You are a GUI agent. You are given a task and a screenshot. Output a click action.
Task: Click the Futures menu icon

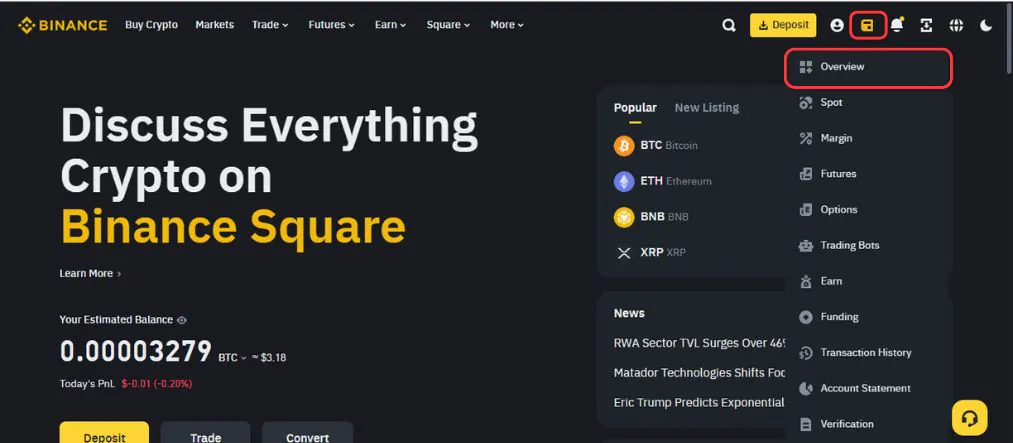(806, 174)
